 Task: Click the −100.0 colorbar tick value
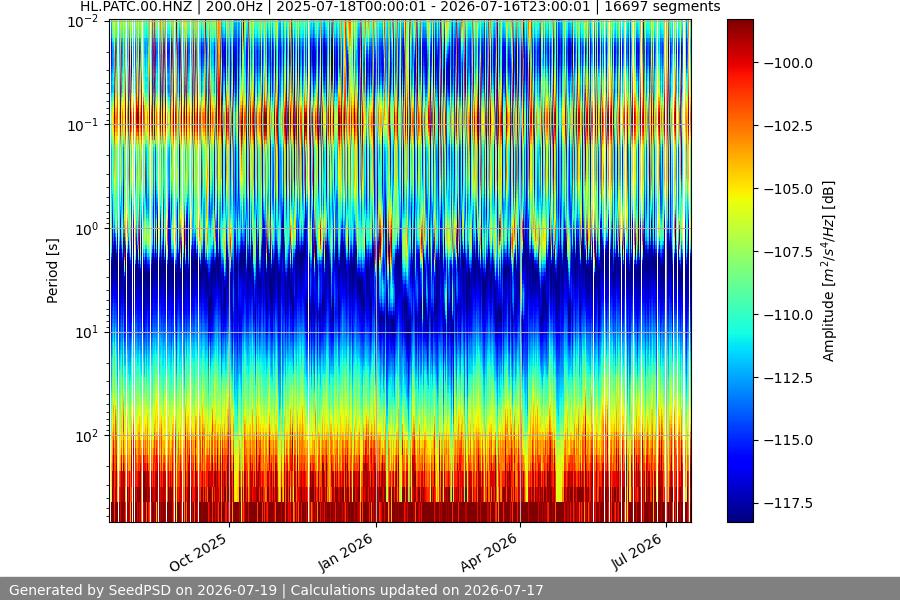pos(789,63)
